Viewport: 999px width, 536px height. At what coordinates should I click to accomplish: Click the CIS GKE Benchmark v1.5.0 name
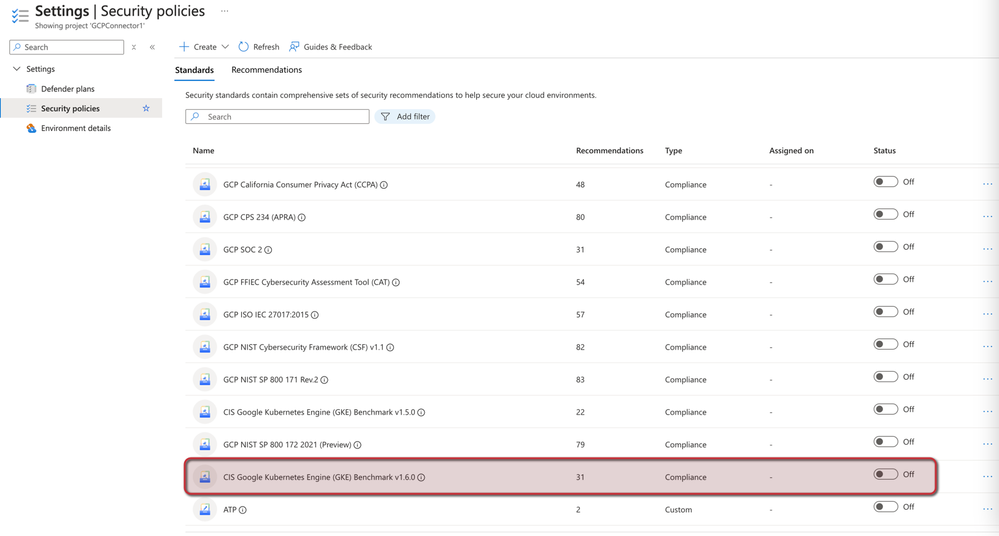click(319, 412)
